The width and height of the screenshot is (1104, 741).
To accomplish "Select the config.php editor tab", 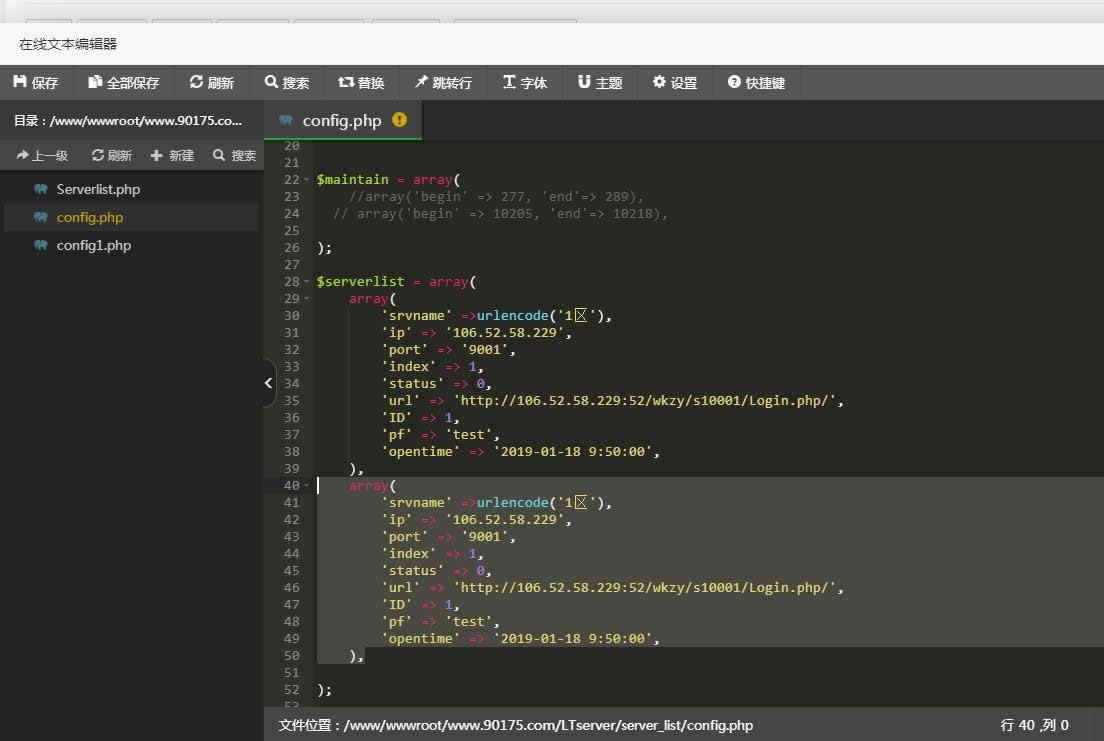I will (x=341, y=120).
